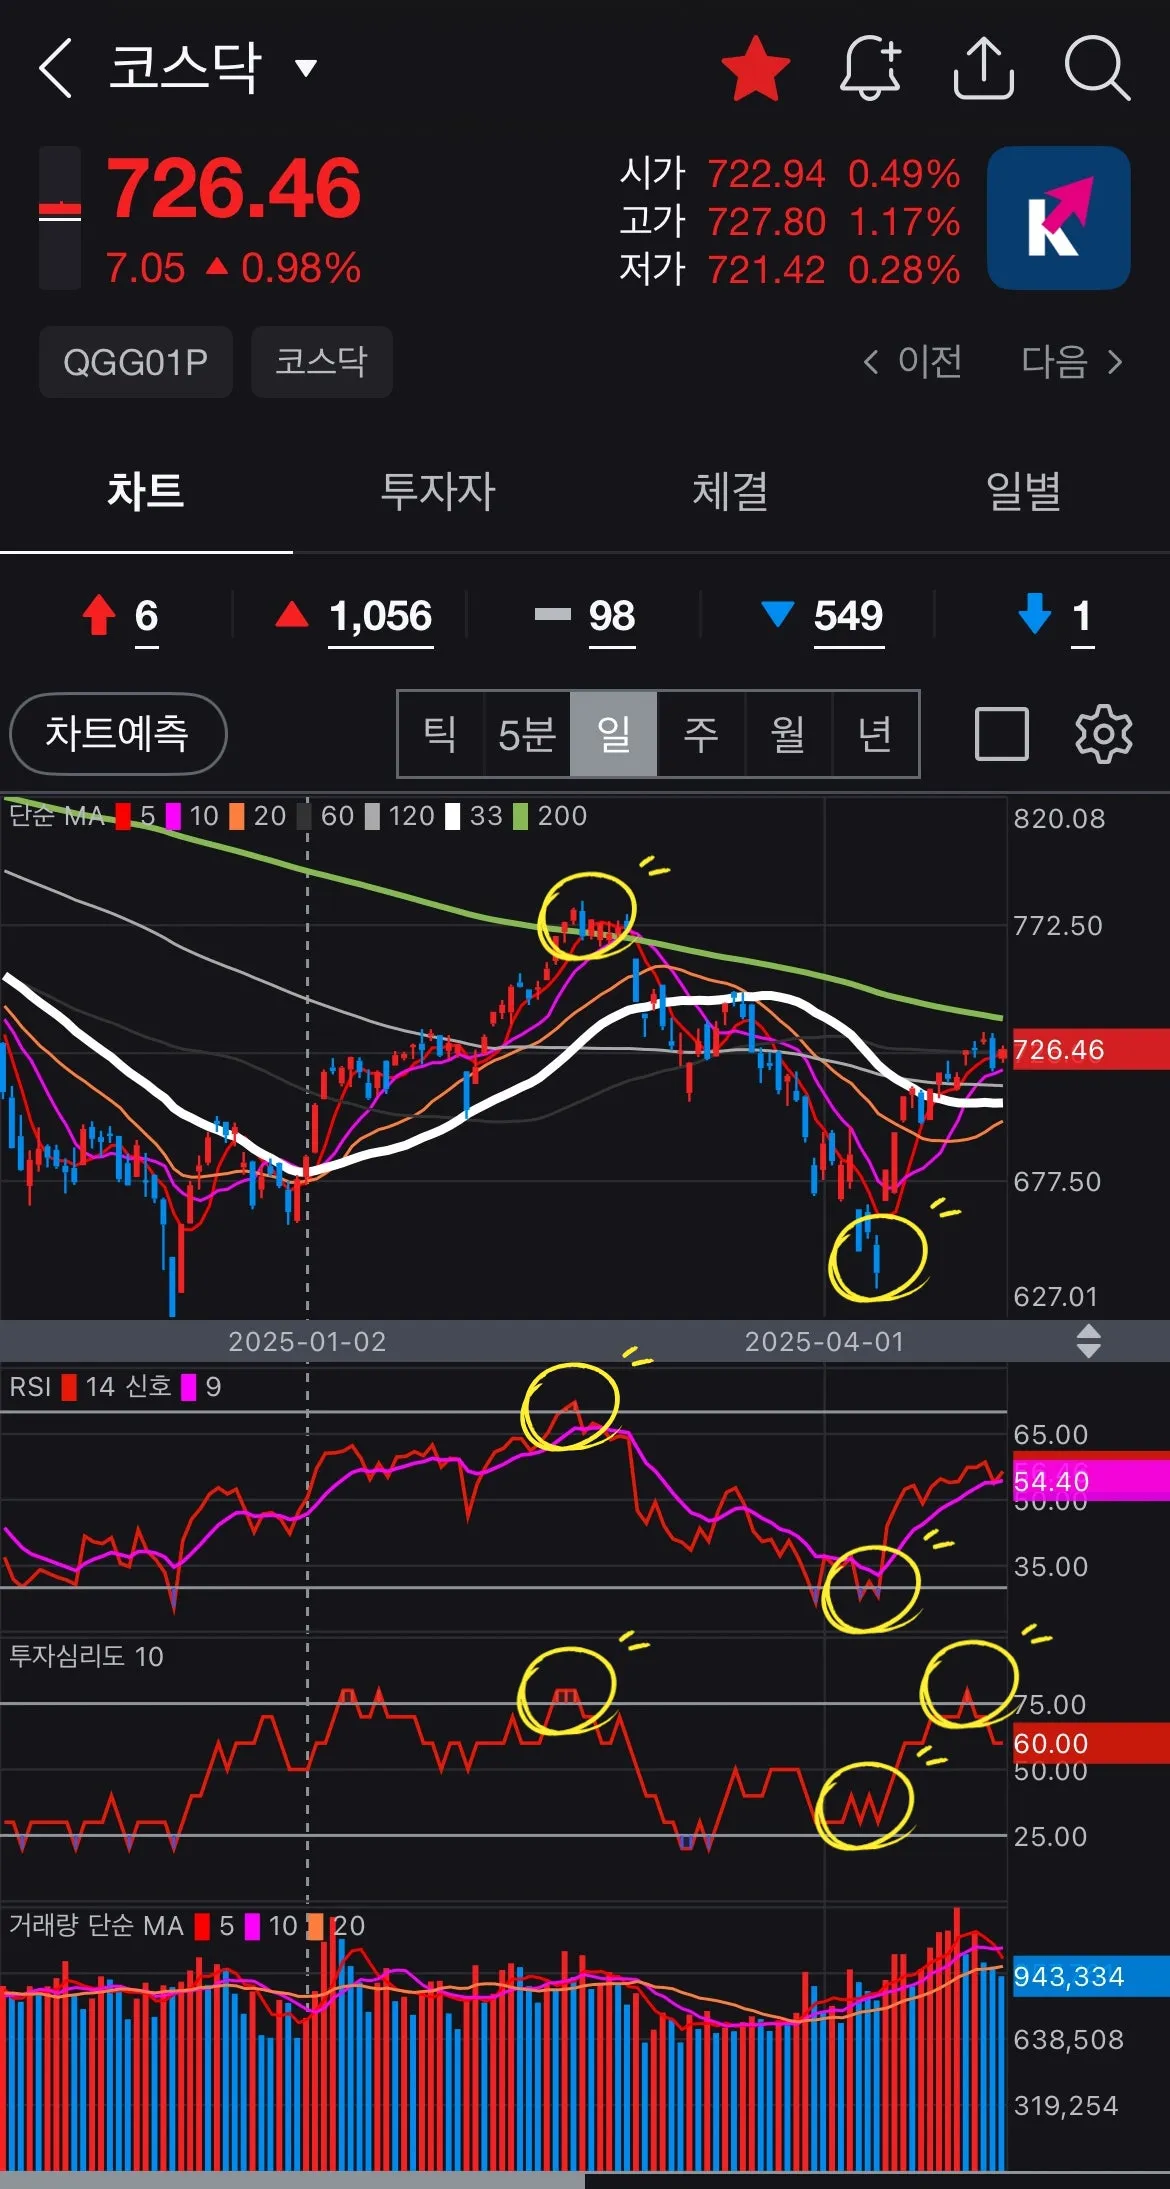
Task: Tap the chart resize up-down arrows
Action: 1089,1341
